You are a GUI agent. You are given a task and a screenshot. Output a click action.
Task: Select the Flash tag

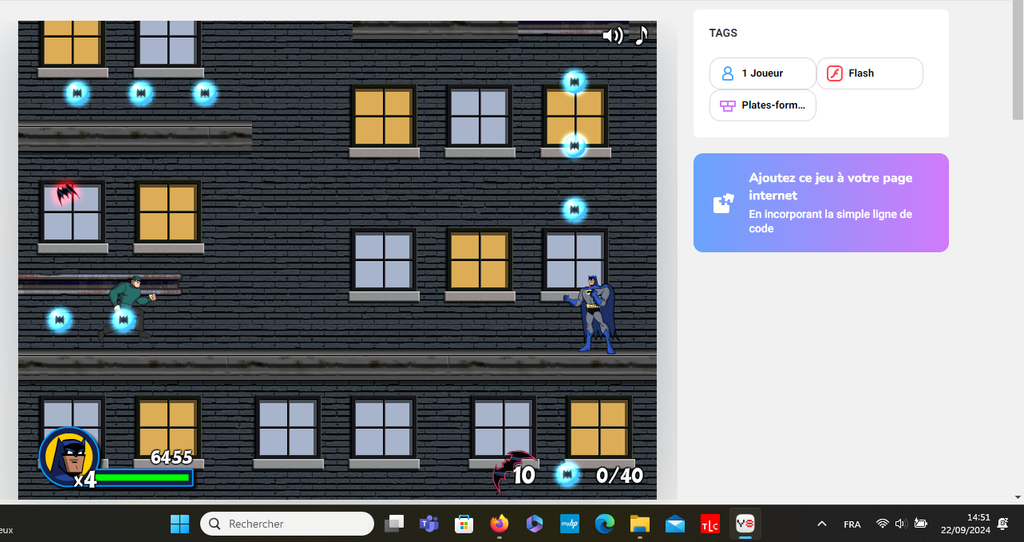(869, 73)
